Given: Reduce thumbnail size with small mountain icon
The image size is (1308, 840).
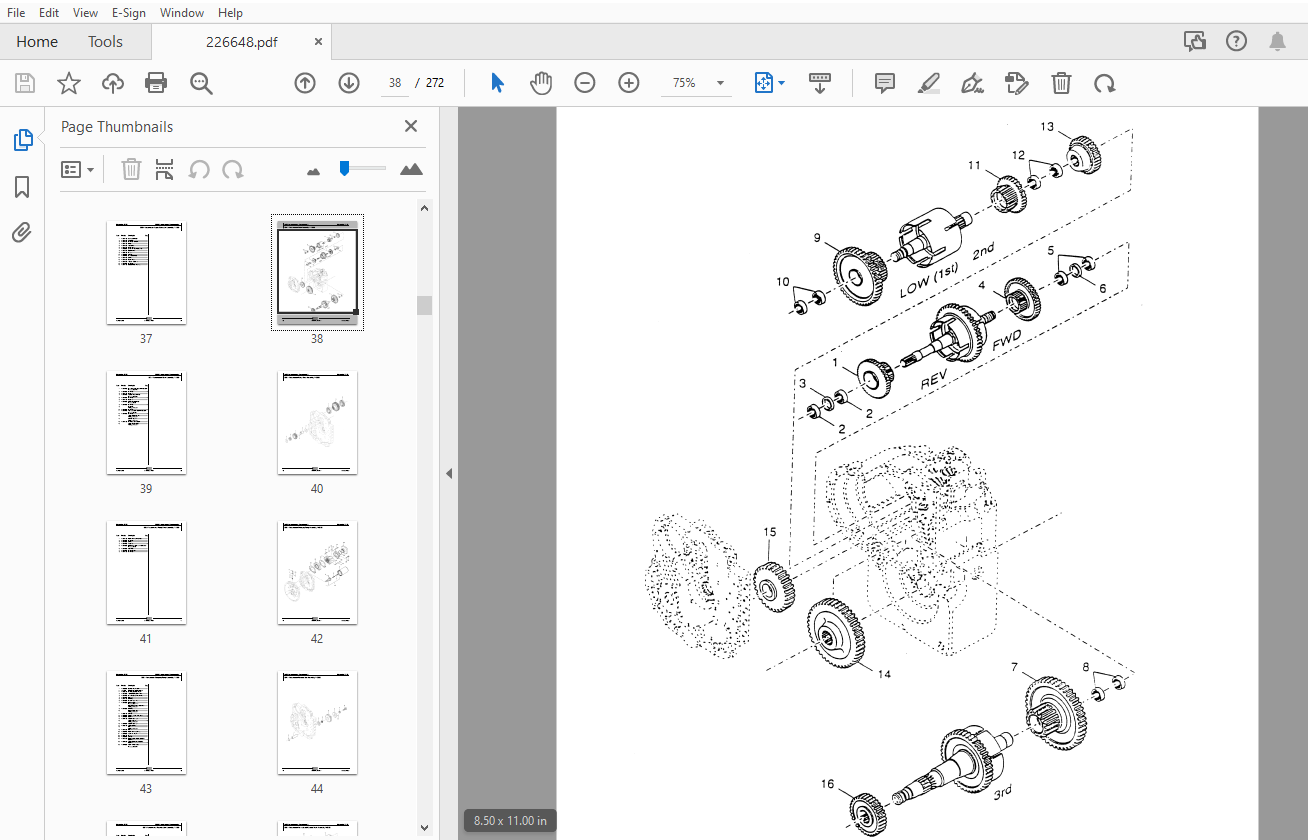Looking at the screenshot, I should (313, 171).
